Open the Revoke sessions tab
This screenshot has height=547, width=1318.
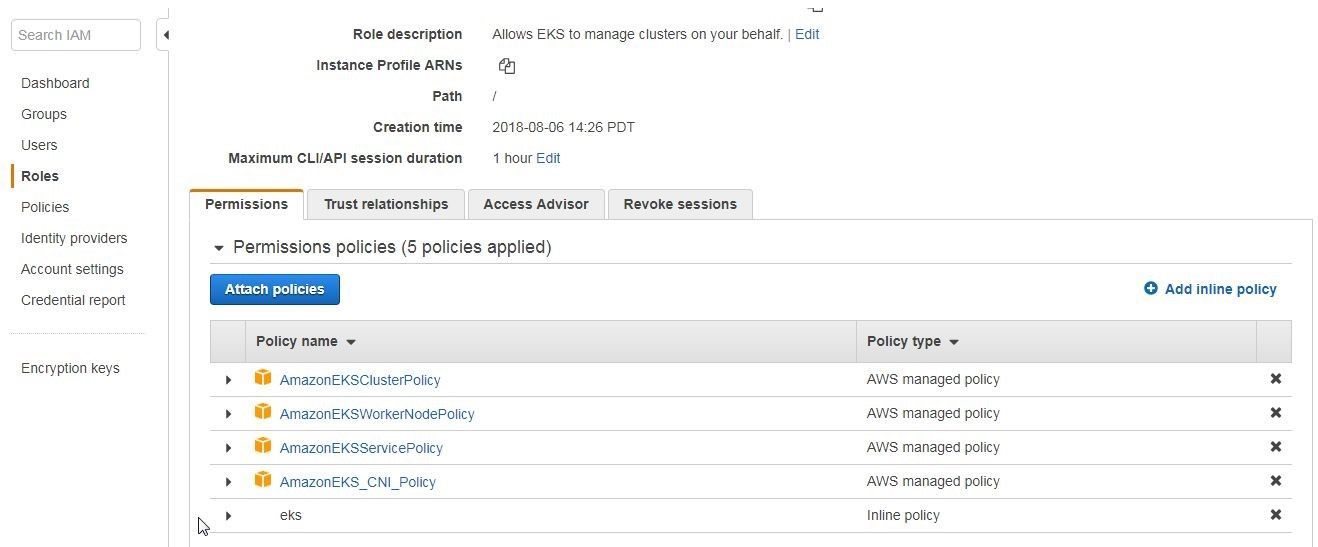pyautogui.click(x=680, y=204)
